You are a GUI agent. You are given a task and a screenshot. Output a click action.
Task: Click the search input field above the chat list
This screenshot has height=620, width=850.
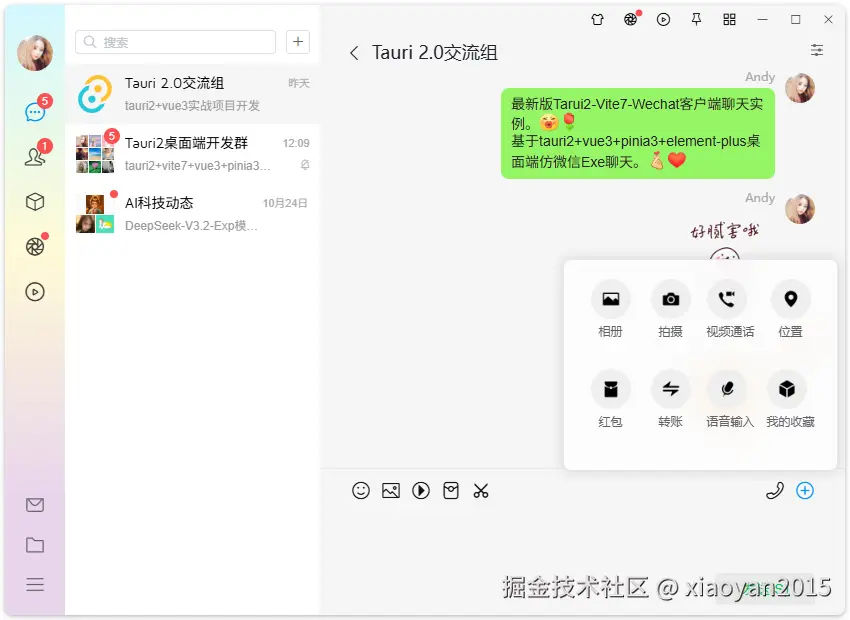coord(174,42)
